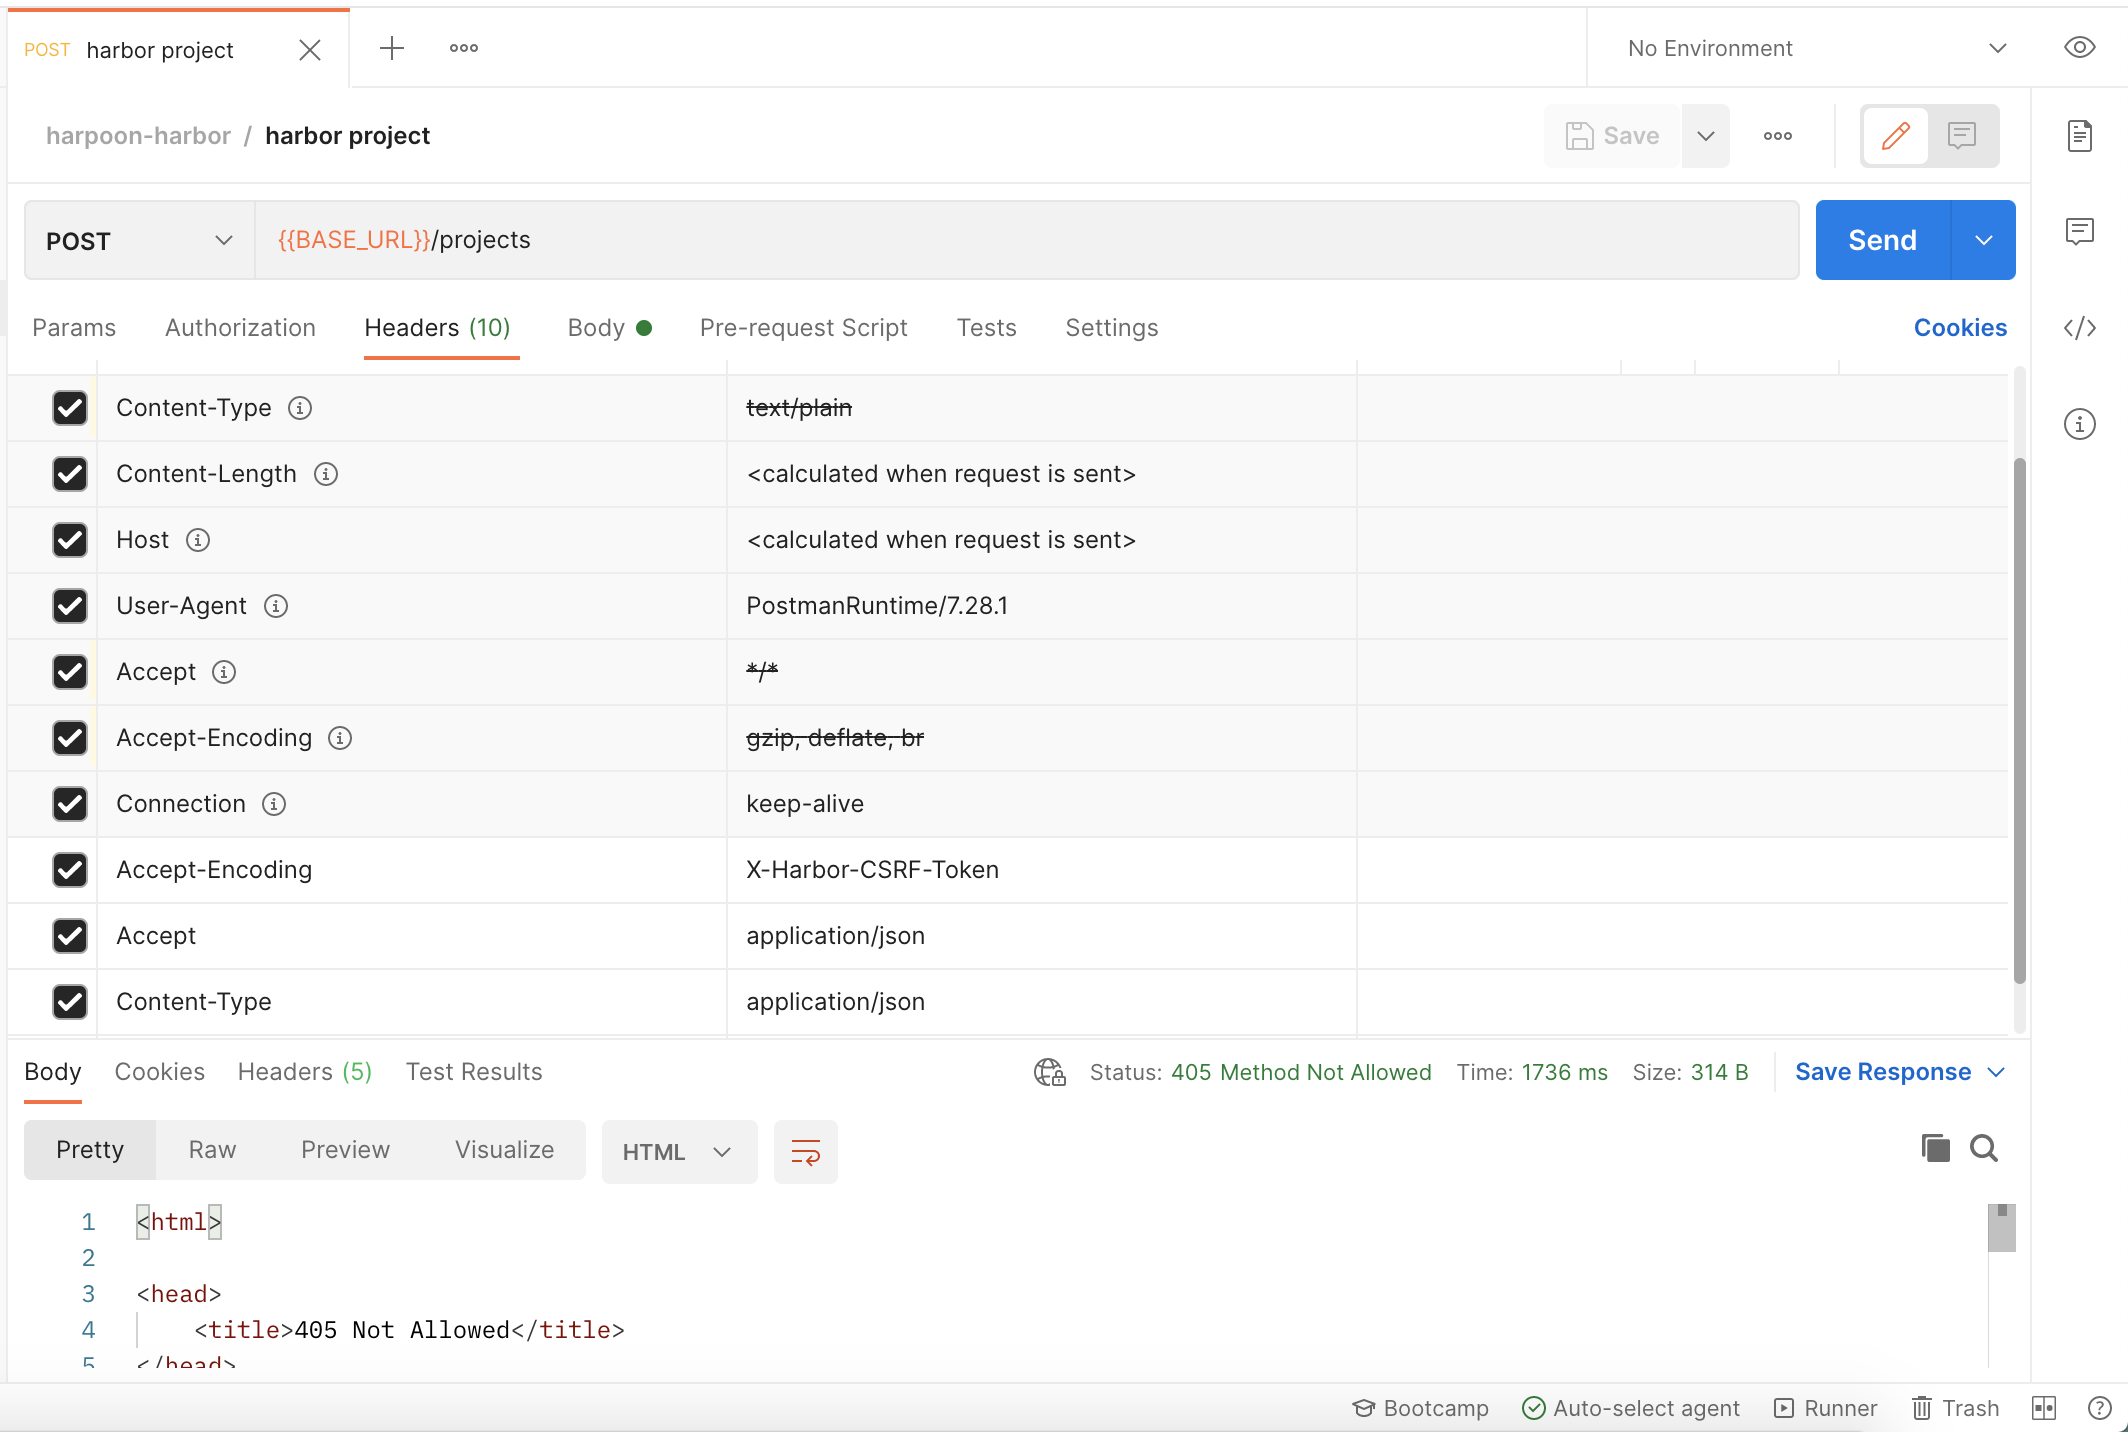This screenshot has height=1432, width=2128.
Task: Expand the Send button arrow options
Action: [x=1984, y=240]
